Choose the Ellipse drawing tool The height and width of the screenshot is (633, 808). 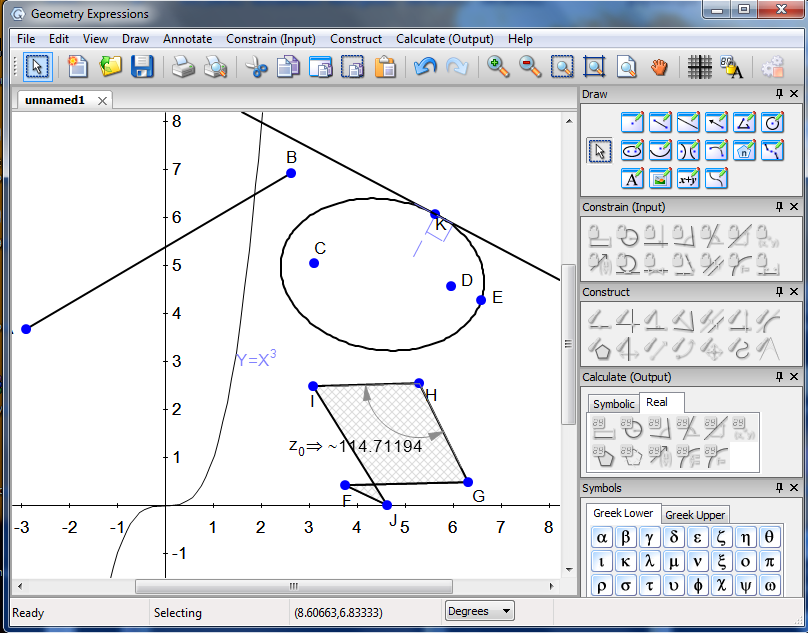[x=632, y=151]
